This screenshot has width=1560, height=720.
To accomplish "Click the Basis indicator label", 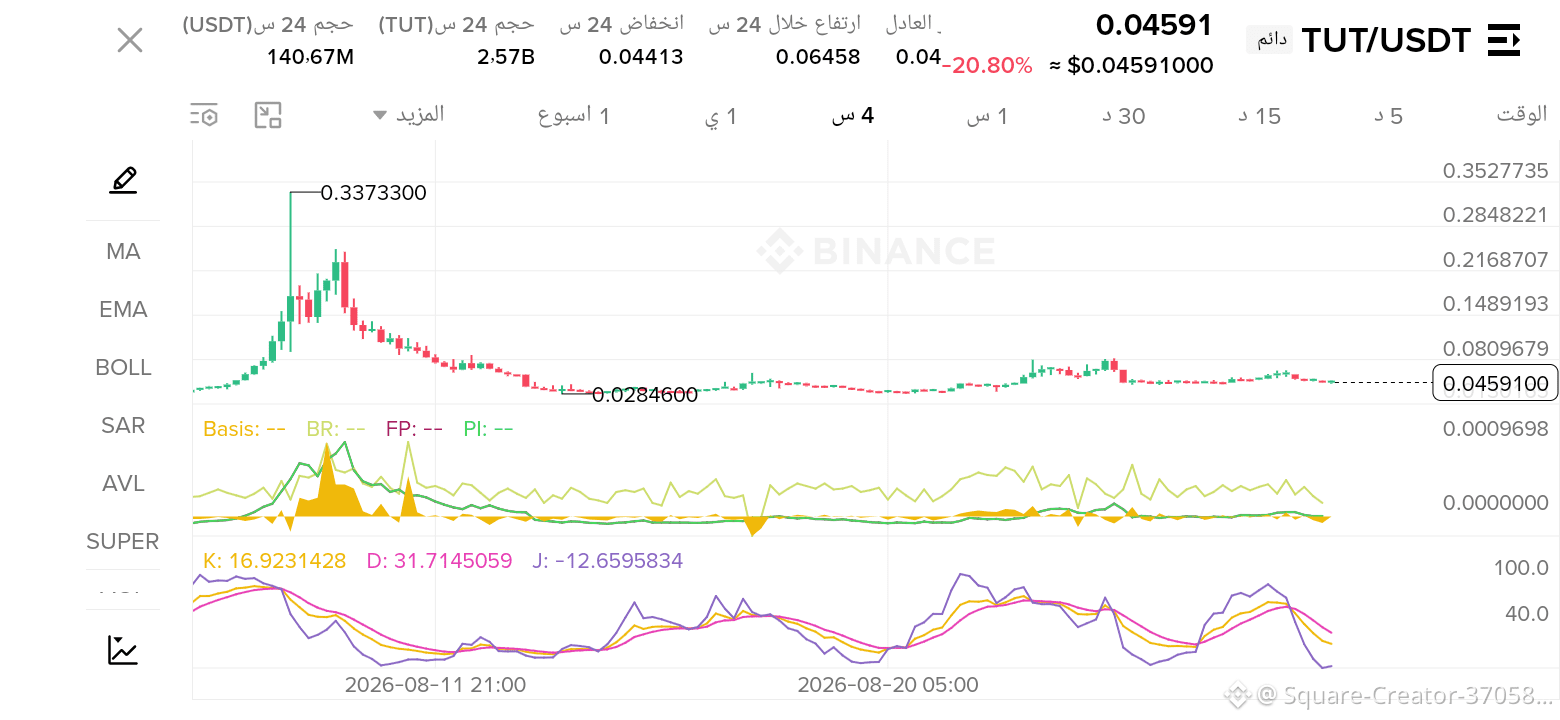I will point(244,430).
